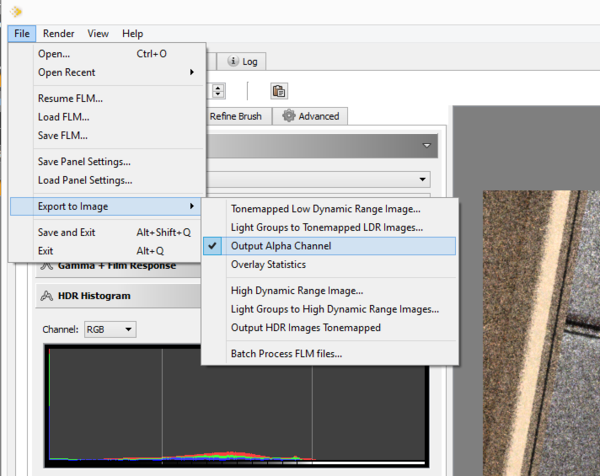Open the Channel RGB dropdown
Image resolution: width=600 pixels, height=476 pixels.
tap(110, 329)
